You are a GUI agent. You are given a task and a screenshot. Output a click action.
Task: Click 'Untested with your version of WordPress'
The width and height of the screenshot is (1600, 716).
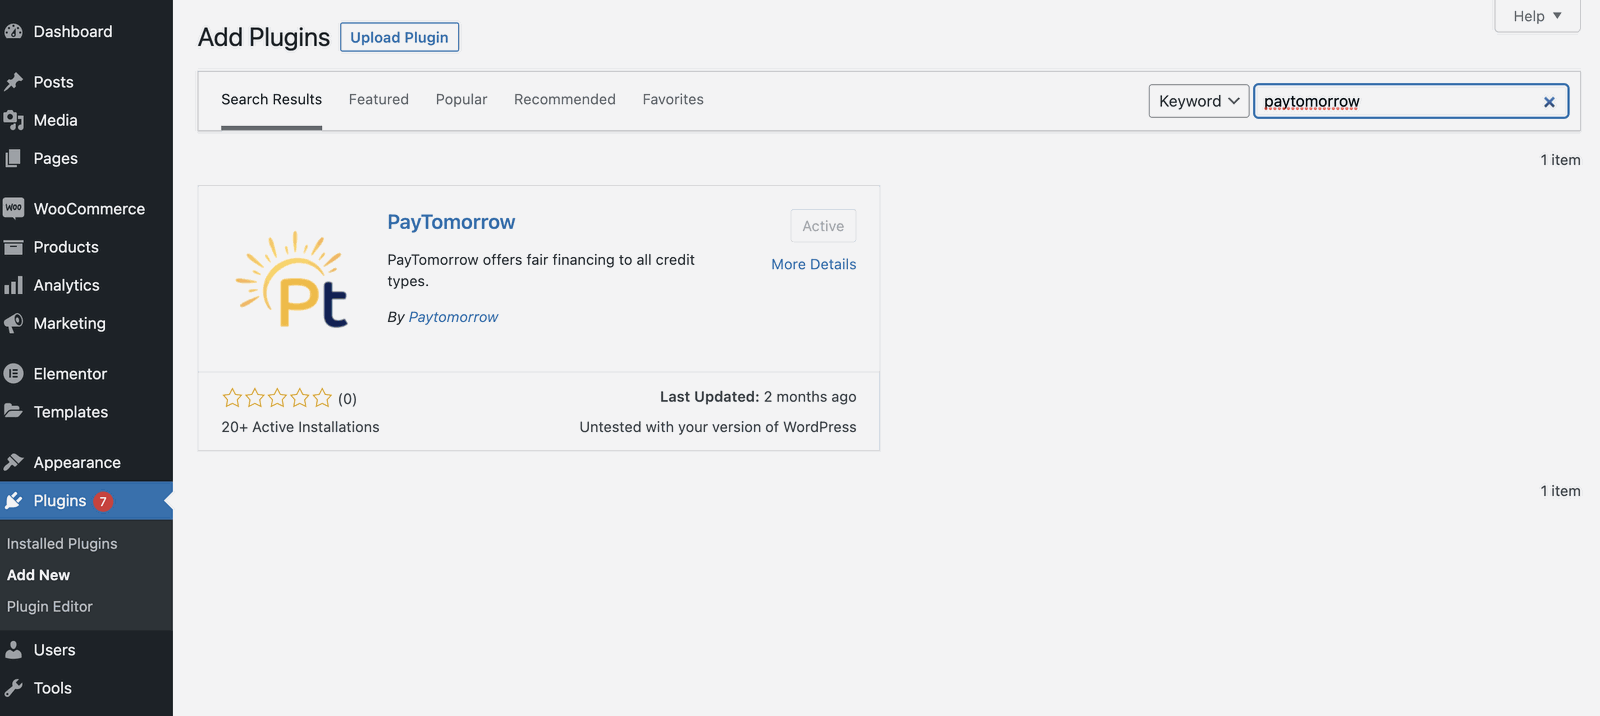tap(718, 427)
